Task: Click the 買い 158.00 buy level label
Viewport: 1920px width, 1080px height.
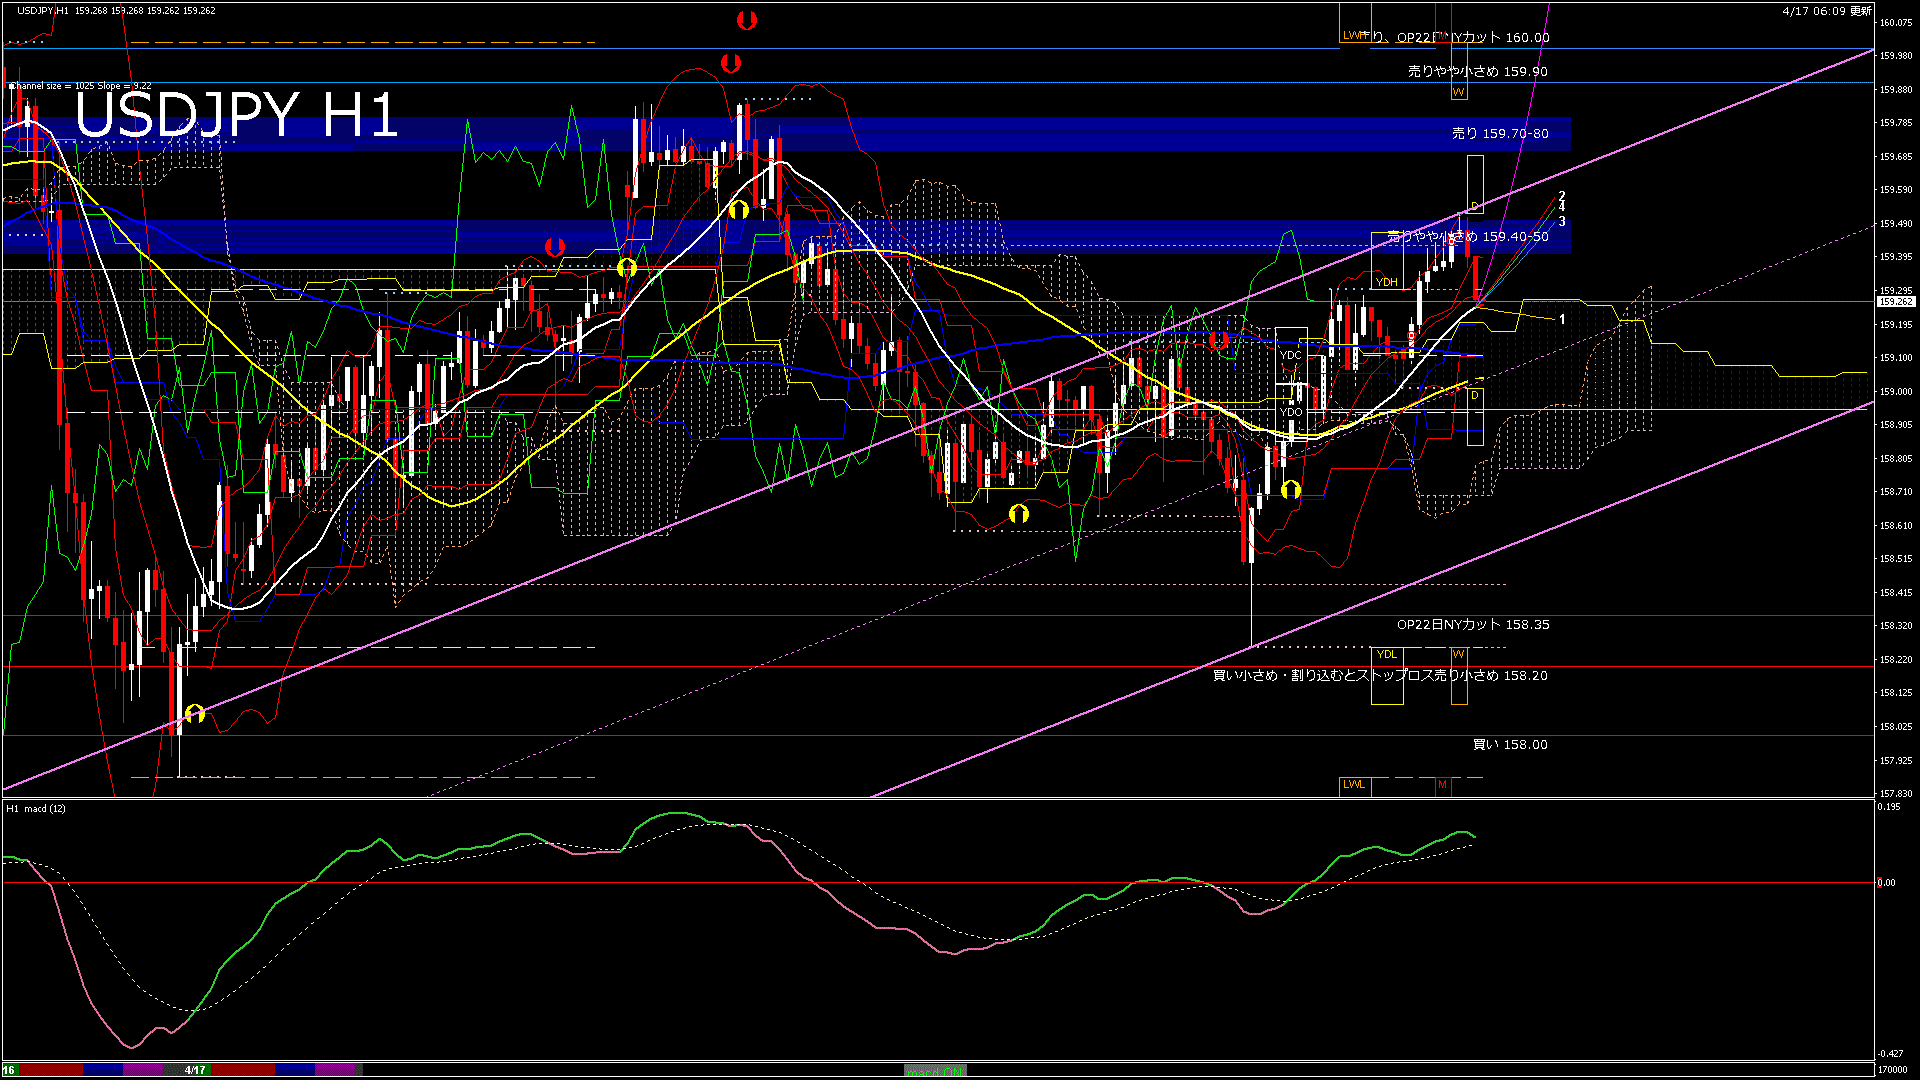Action: [x=1509, y=744]
